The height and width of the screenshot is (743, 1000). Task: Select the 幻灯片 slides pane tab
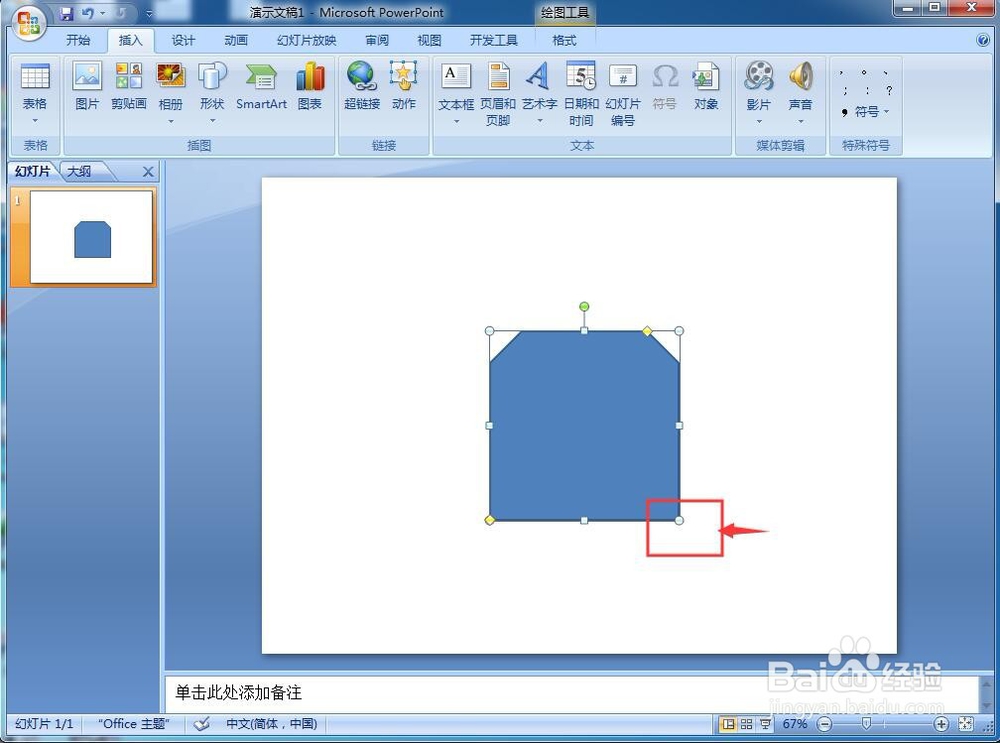(x=33, y=172)
